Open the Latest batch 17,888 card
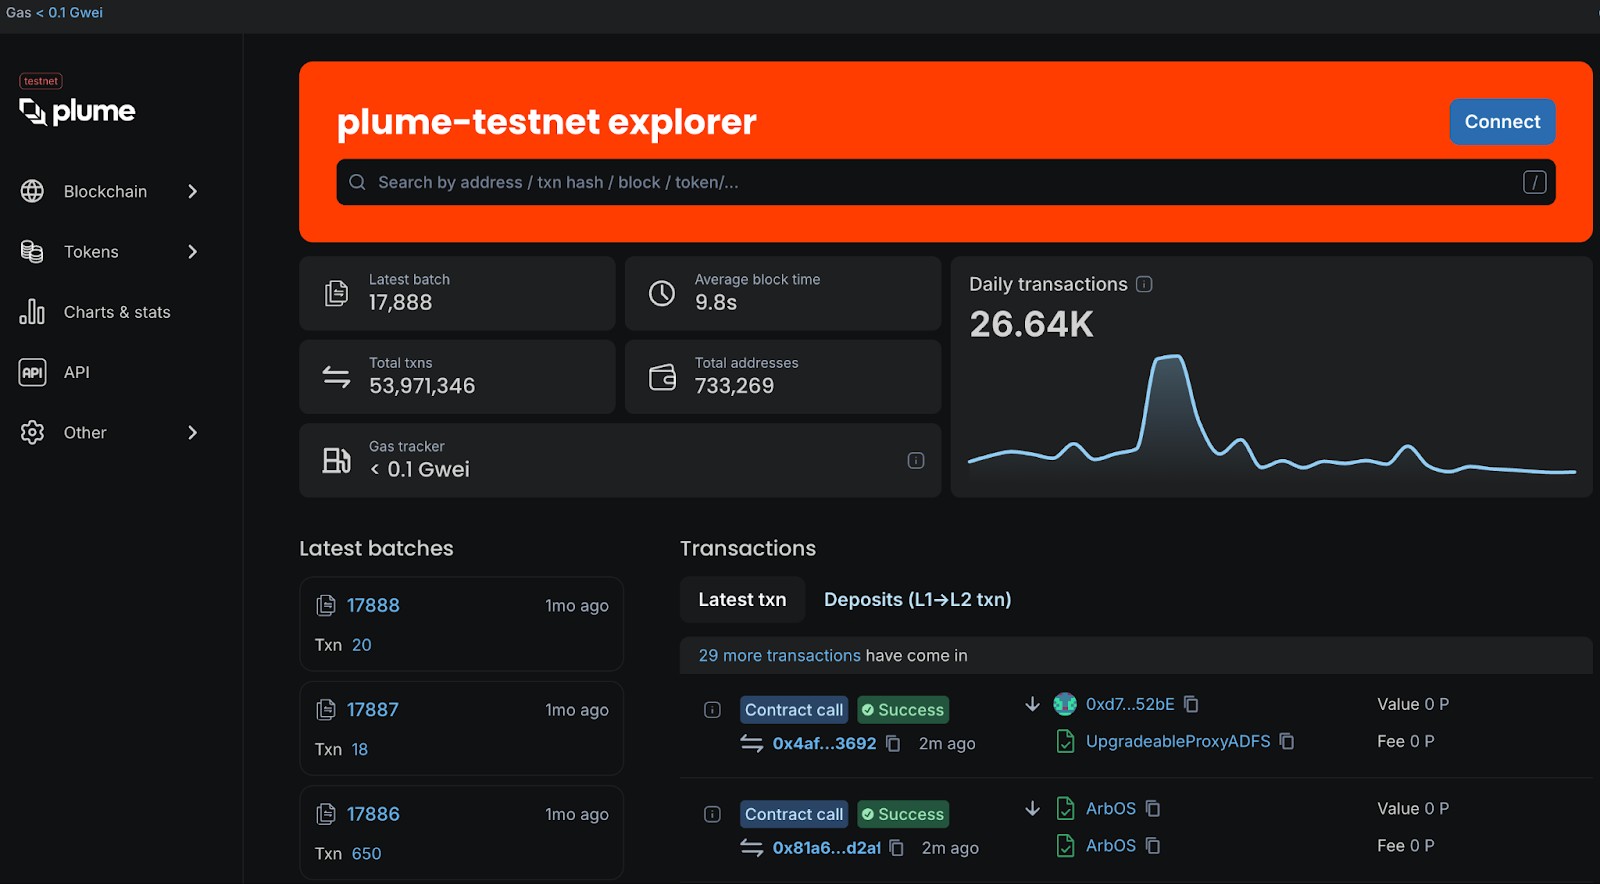Image resolution: width=1600 pixels, height=884 pixels. tap(457, 293)
